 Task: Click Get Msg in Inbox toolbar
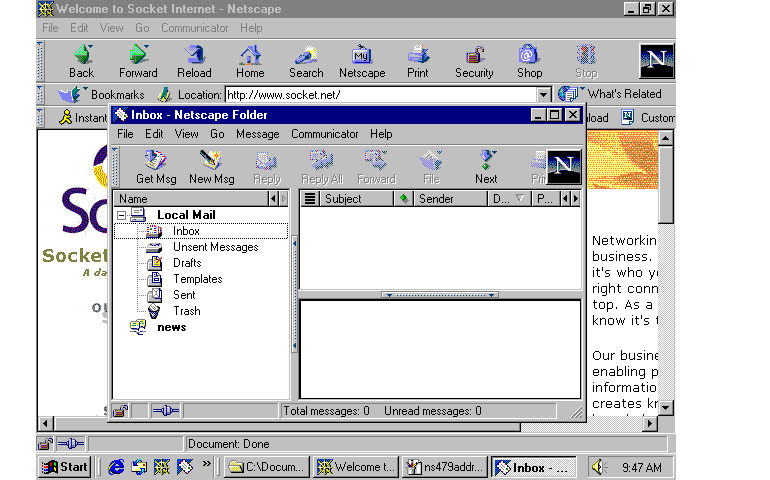click(x=156, y=168)
